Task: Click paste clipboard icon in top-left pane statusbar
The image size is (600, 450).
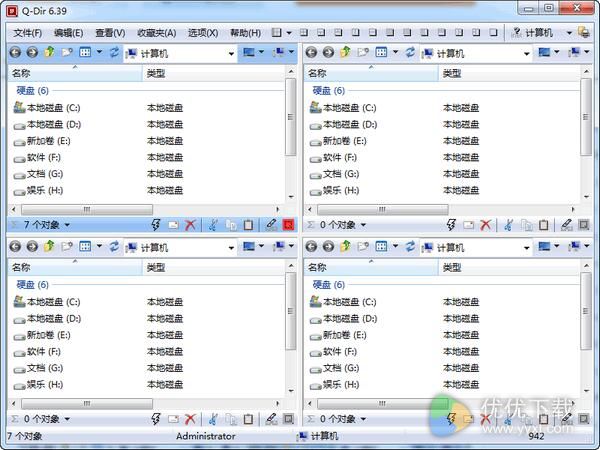Action: [248, 225]
